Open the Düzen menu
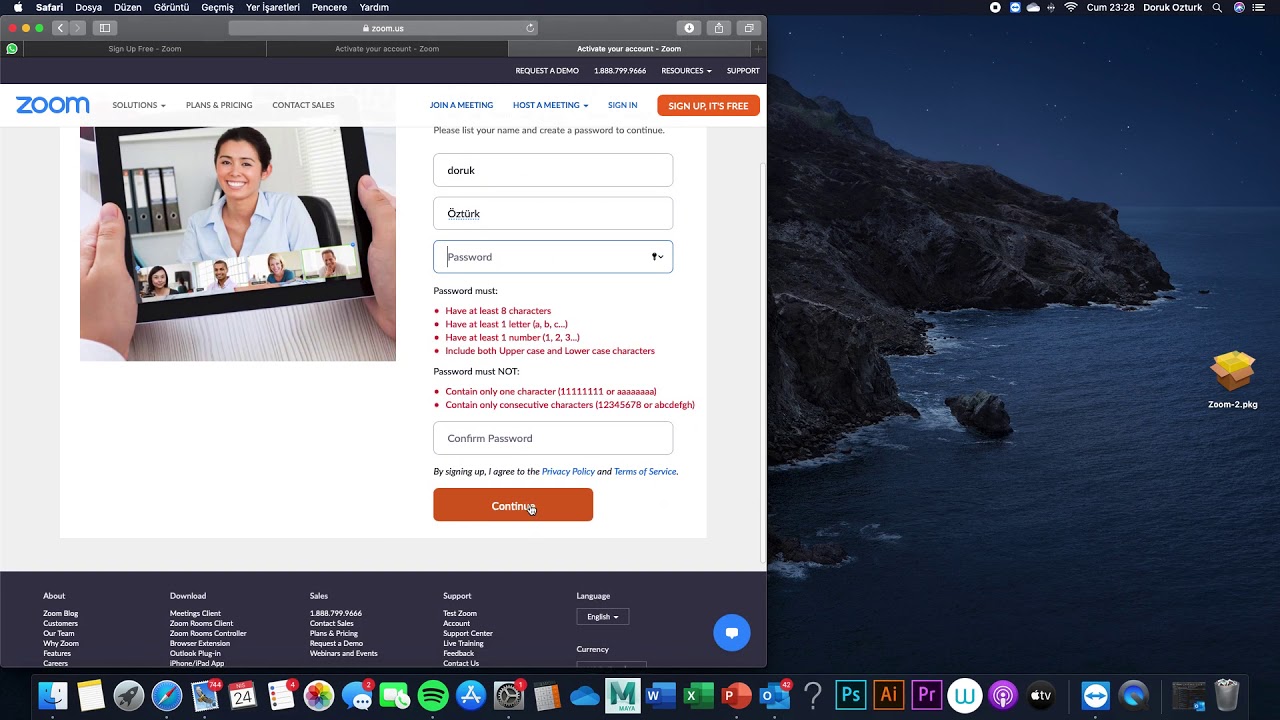 [128, 7]
